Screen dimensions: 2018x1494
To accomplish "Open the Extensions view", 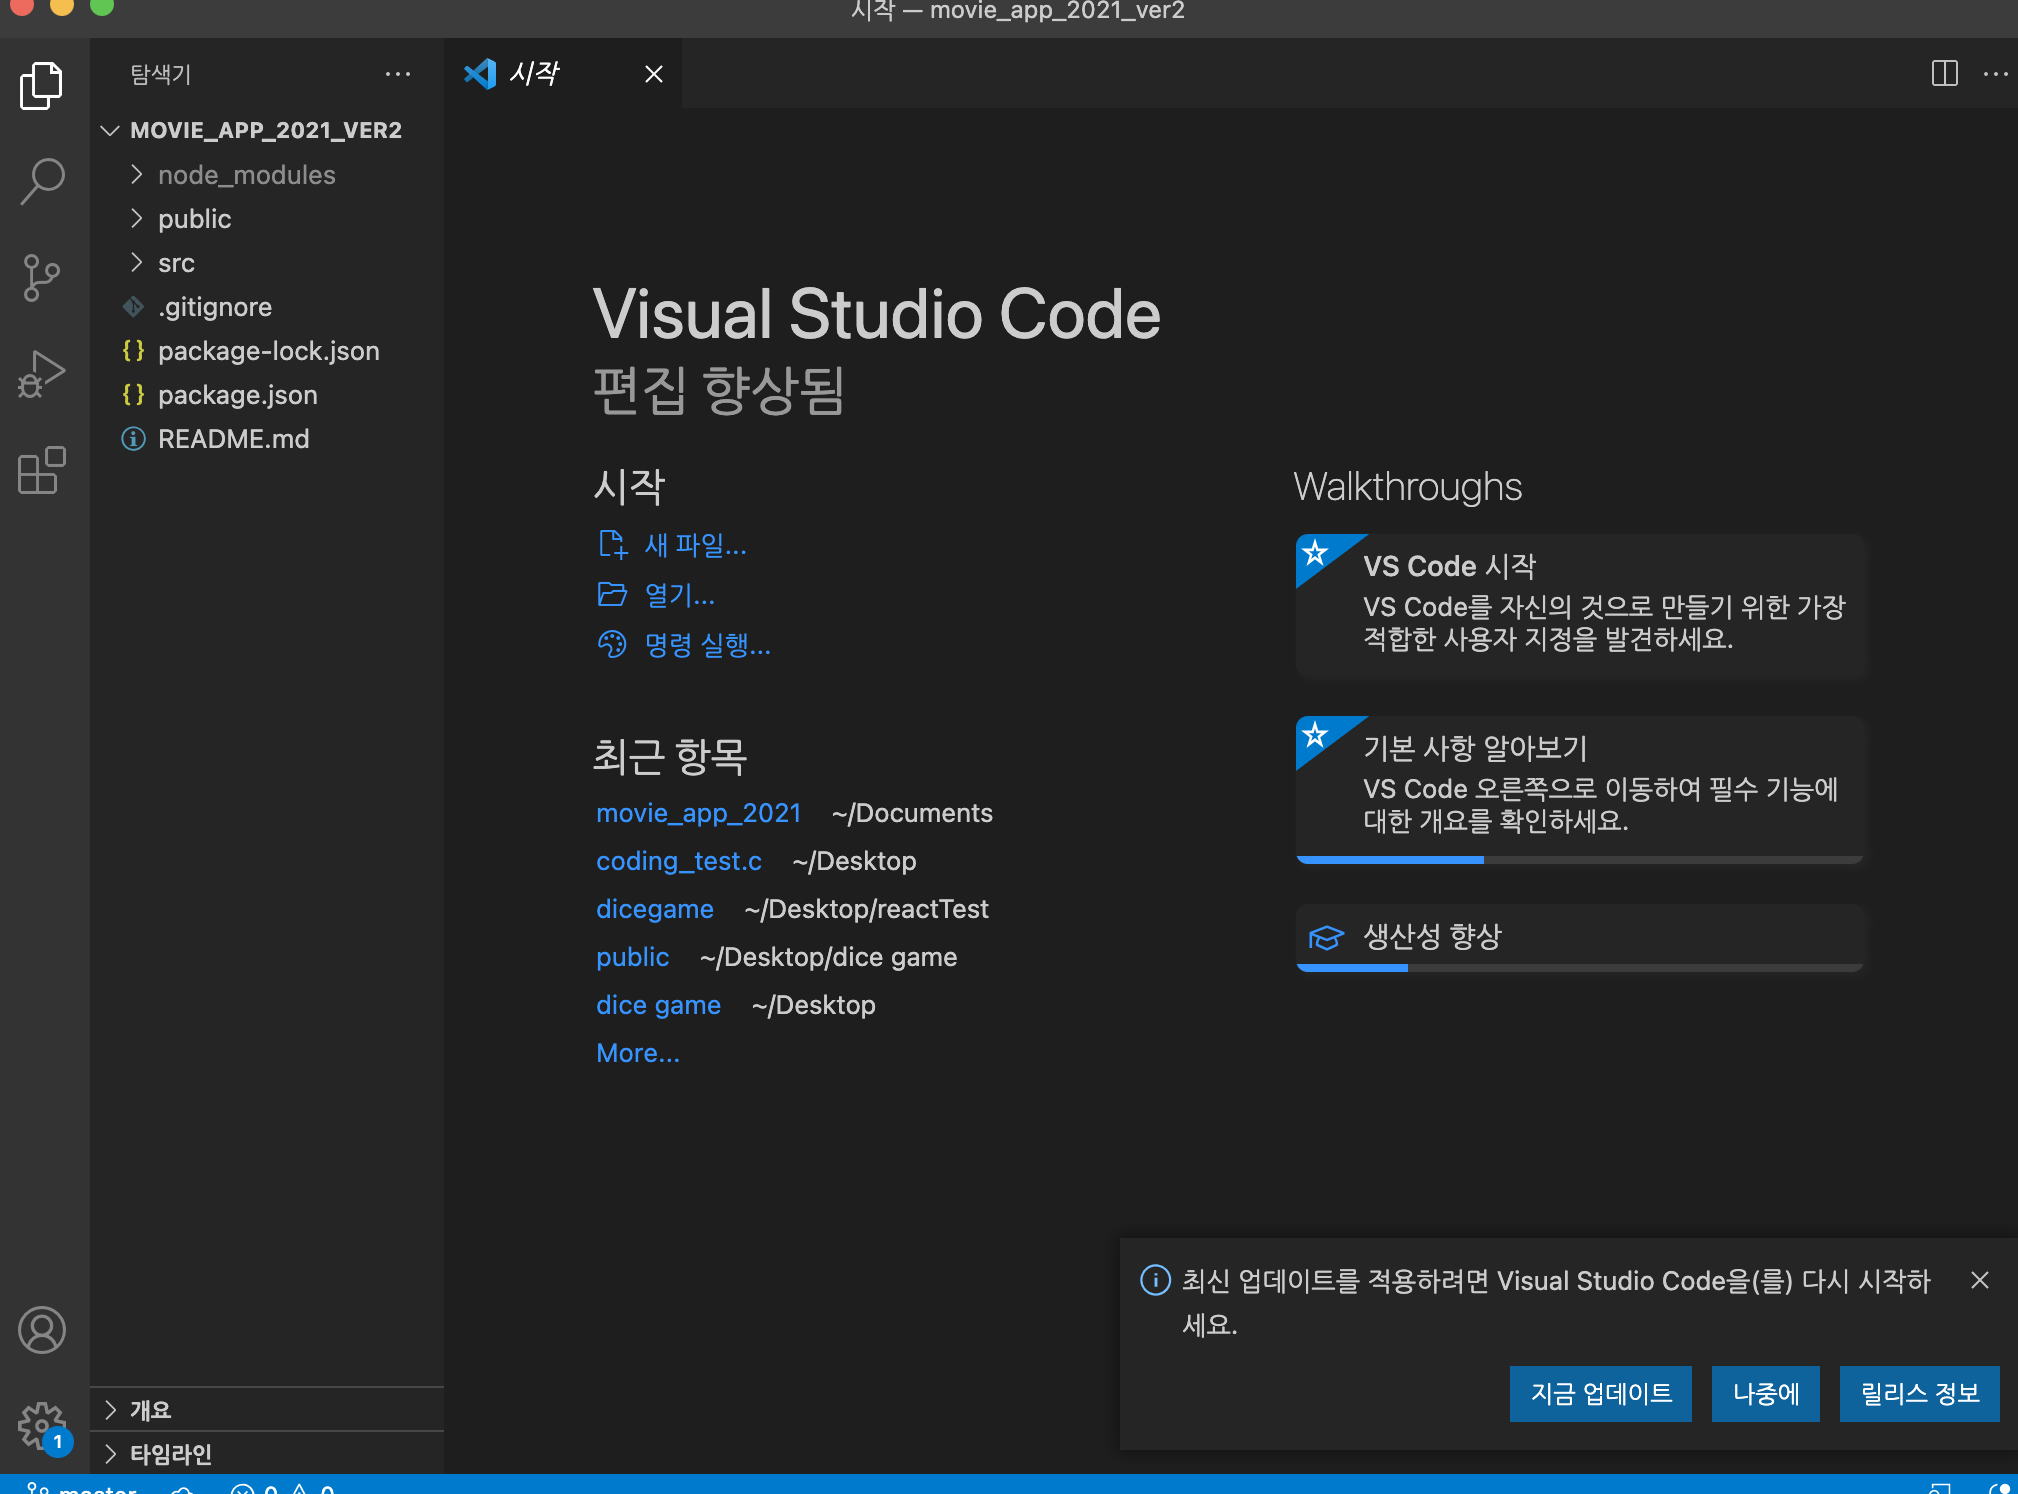I will tap(41, 470).
